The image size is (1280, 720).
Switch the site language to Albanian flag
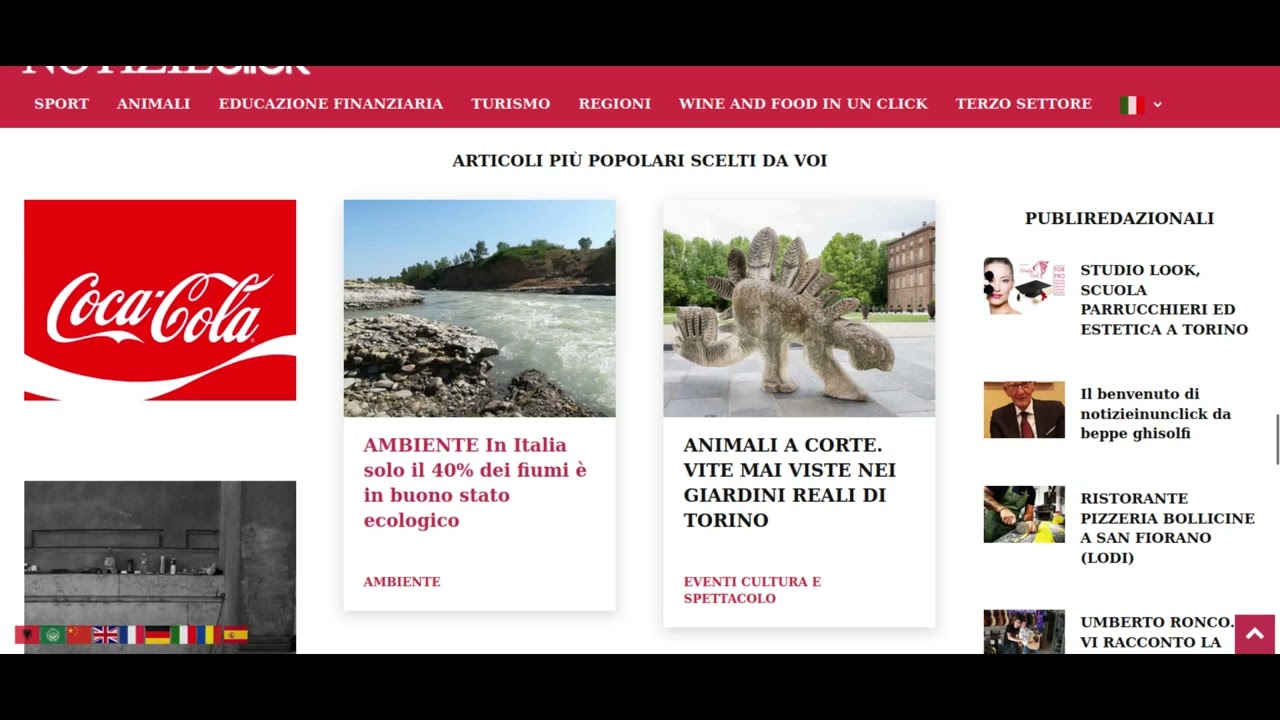(x=27, y=635)
